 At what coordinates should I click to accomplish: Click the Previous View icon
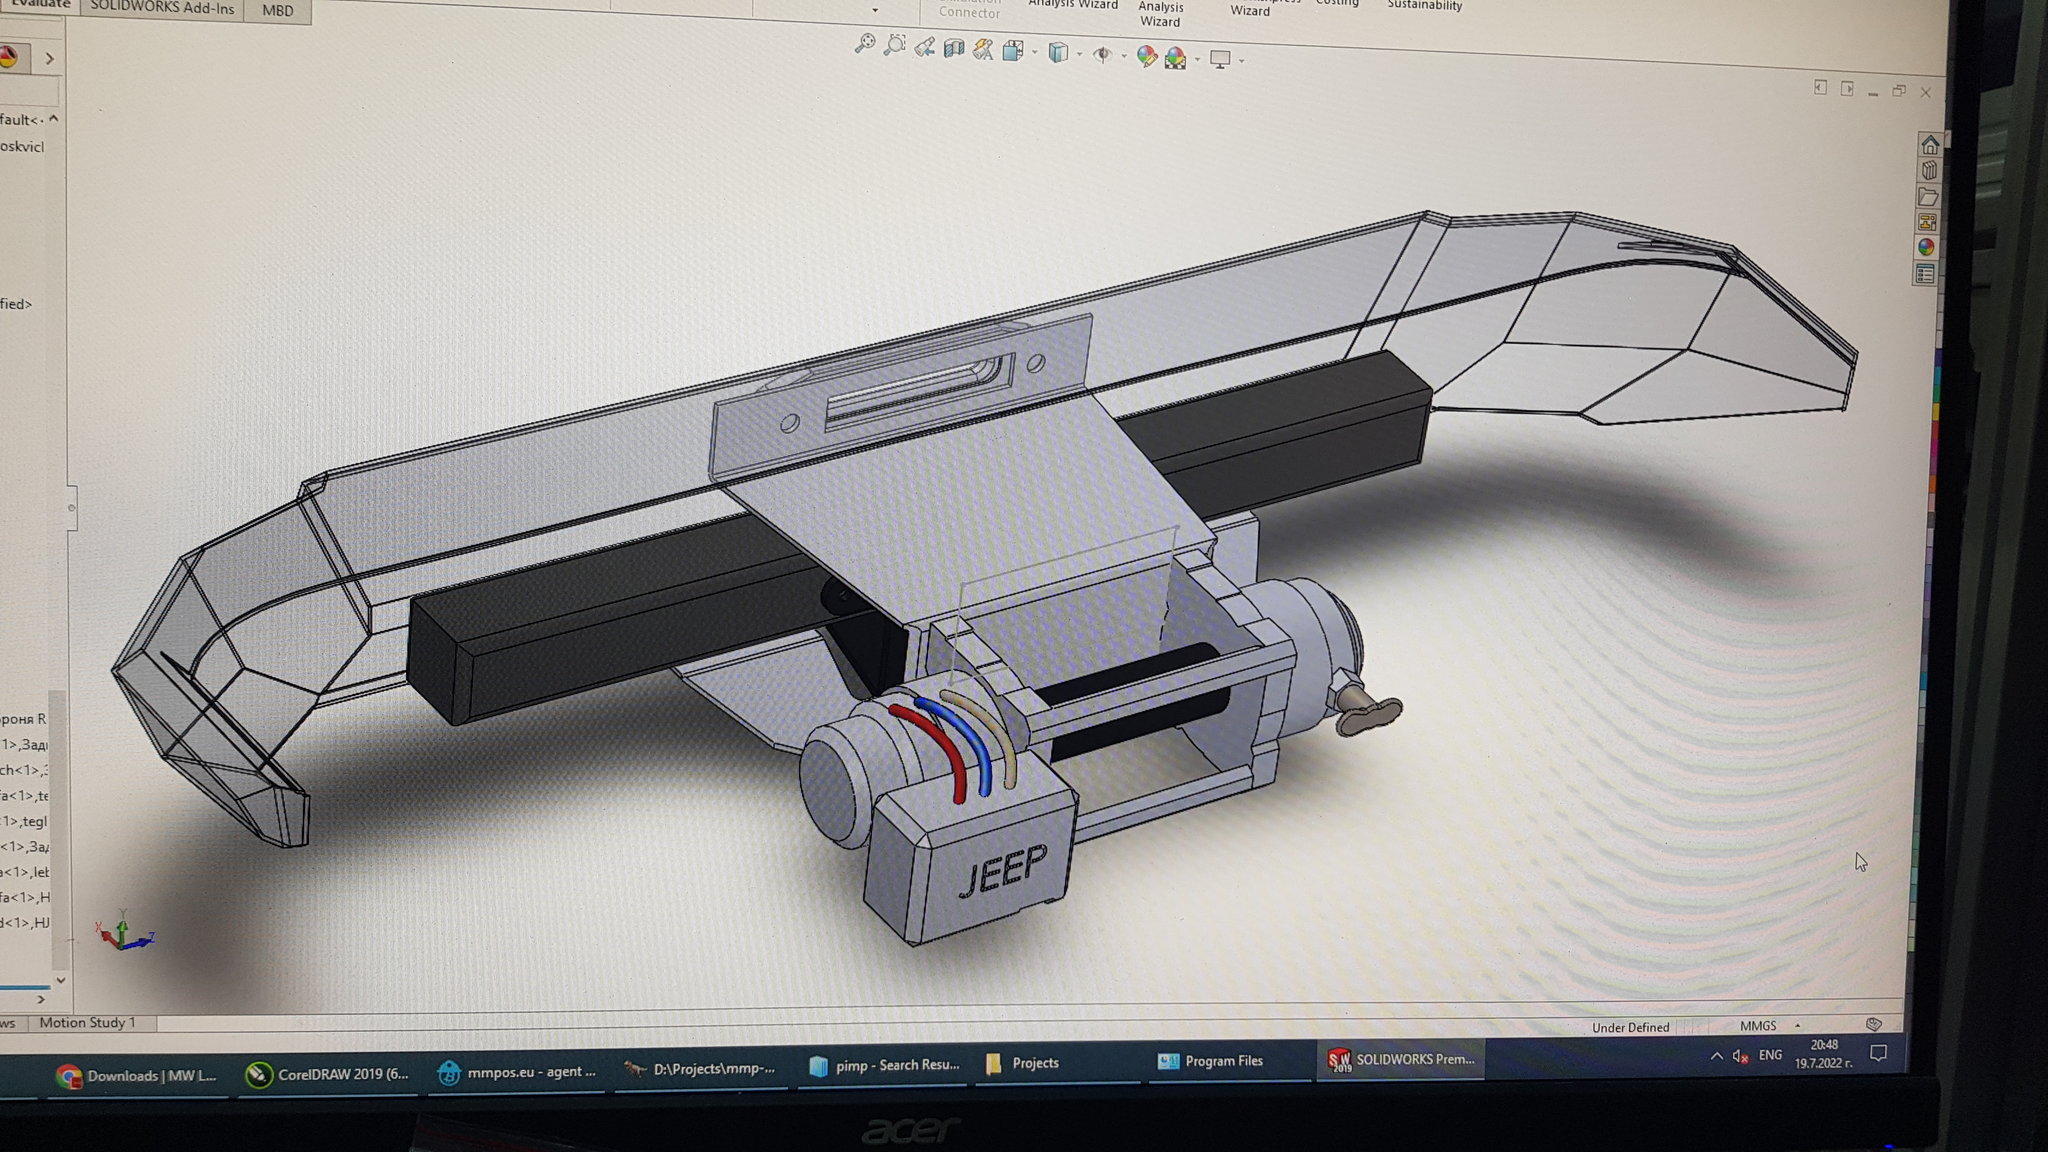[x=924, y=47]
